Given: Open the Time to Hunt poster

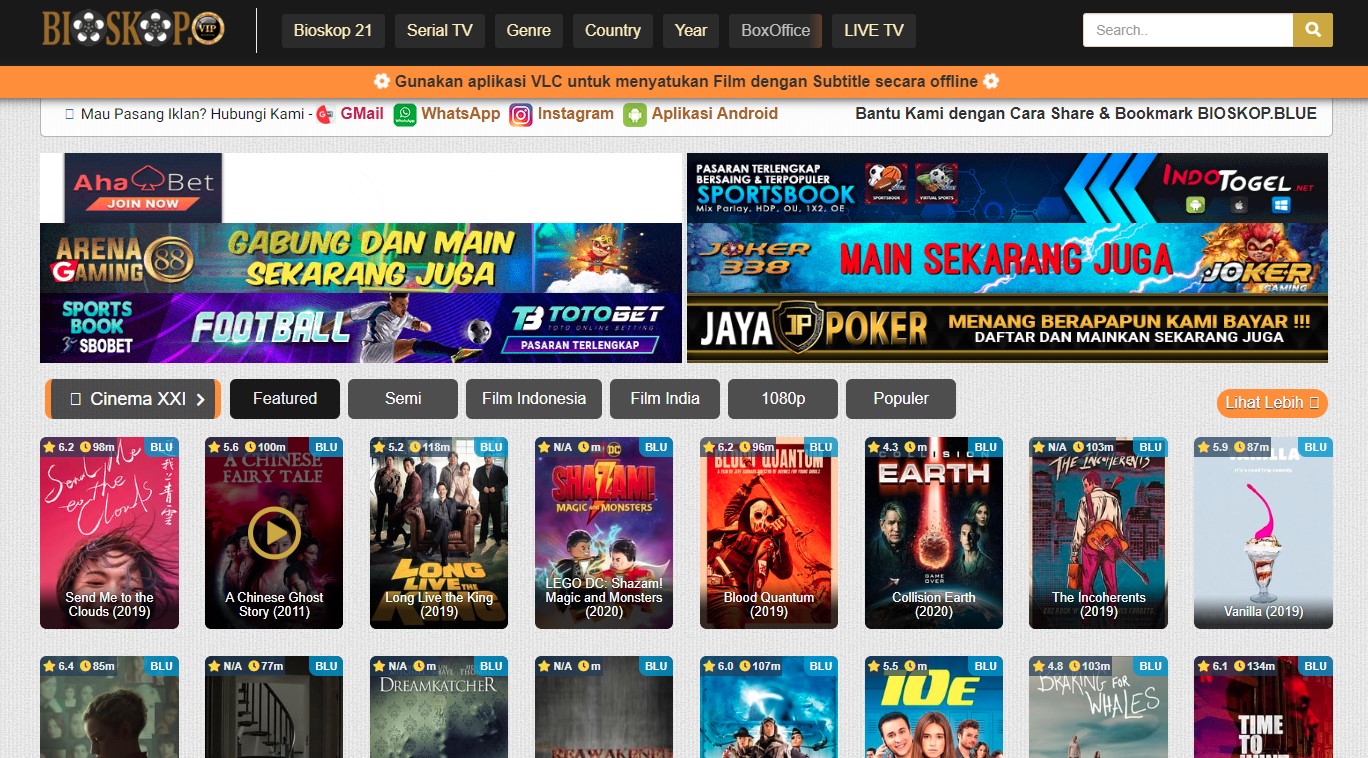Looking at the screenshot, I should (1263, 707).
